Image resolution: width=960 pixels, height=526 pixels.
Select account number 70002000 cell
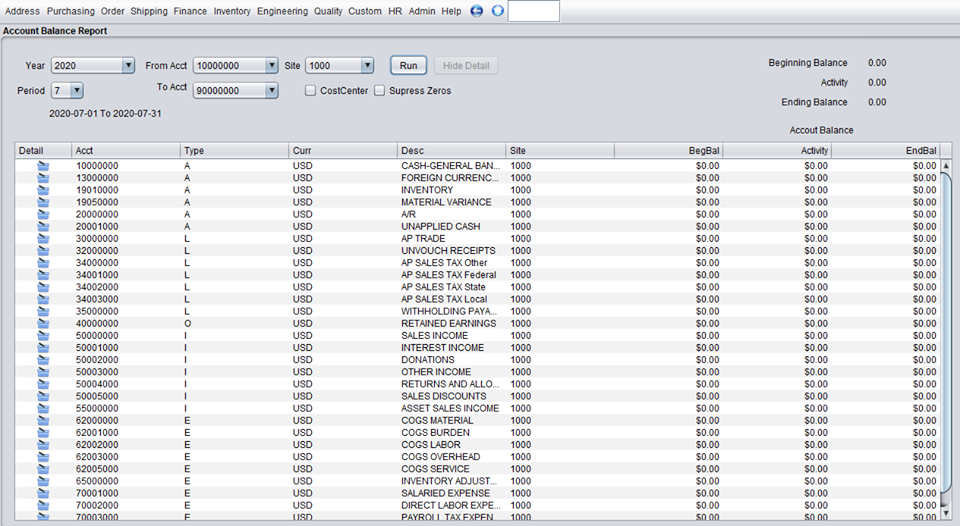tap(126, 506)
